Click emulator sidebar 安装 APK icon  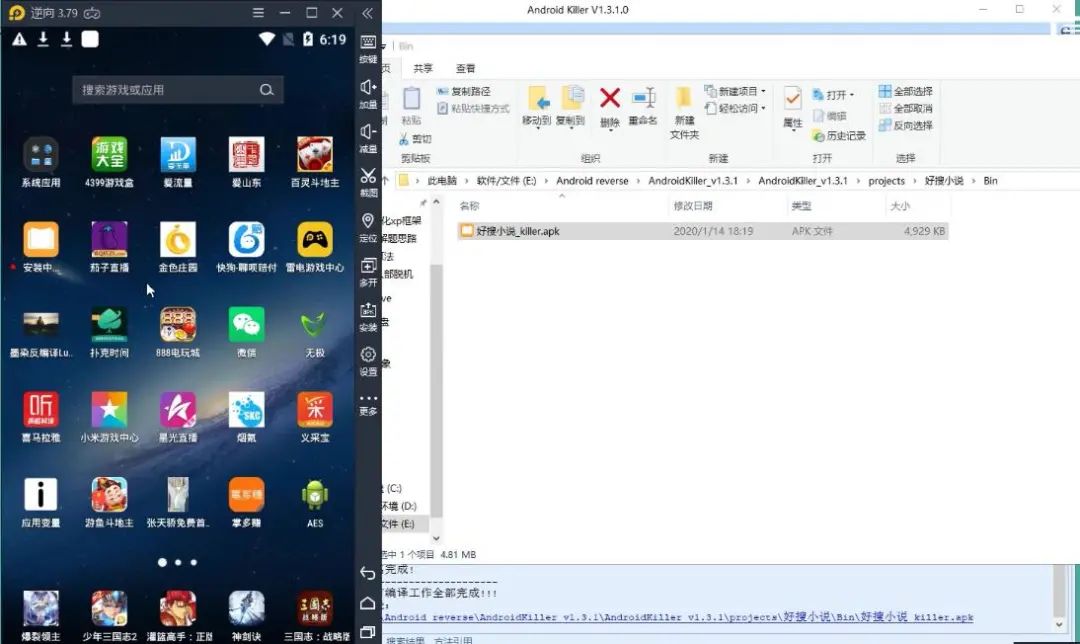[368, 309]
